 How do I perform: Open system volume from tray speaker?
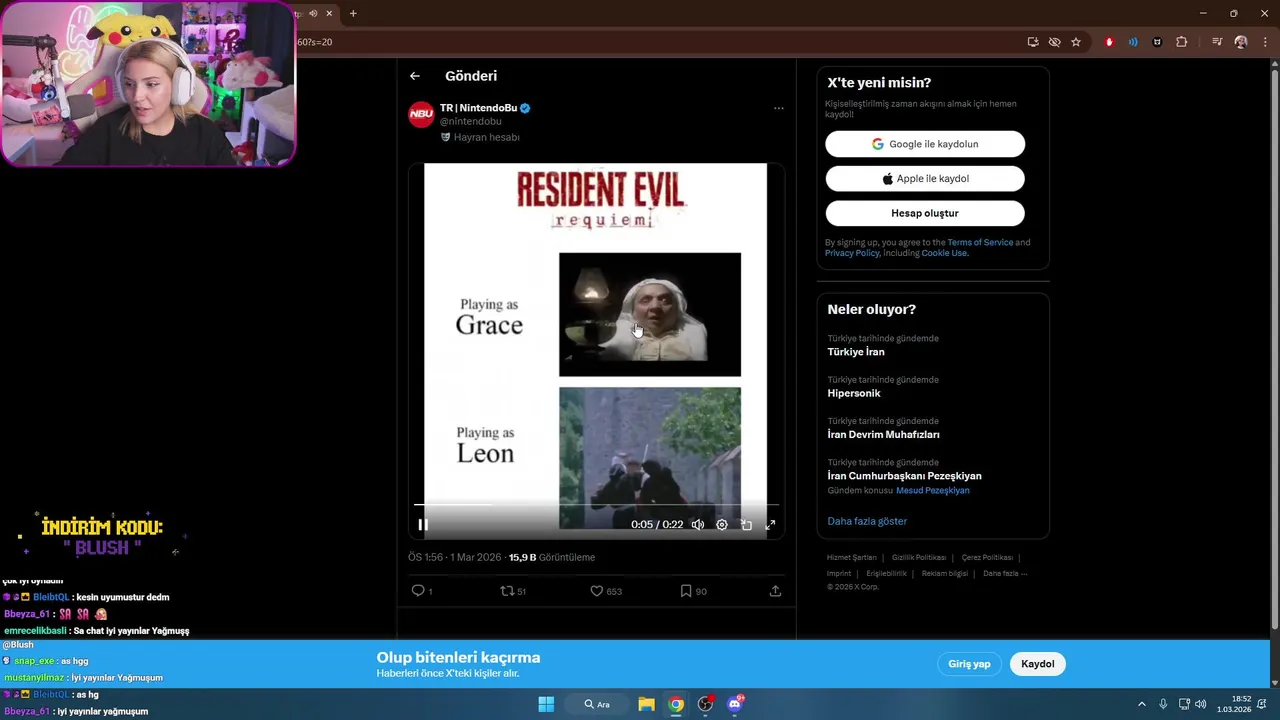pyautogui.click(x=1200, y=704)
